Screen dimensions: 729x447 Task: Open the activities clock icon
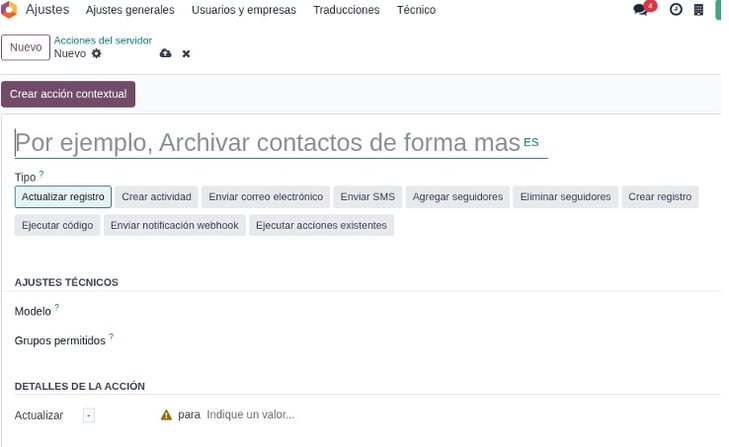coord(676,9)
